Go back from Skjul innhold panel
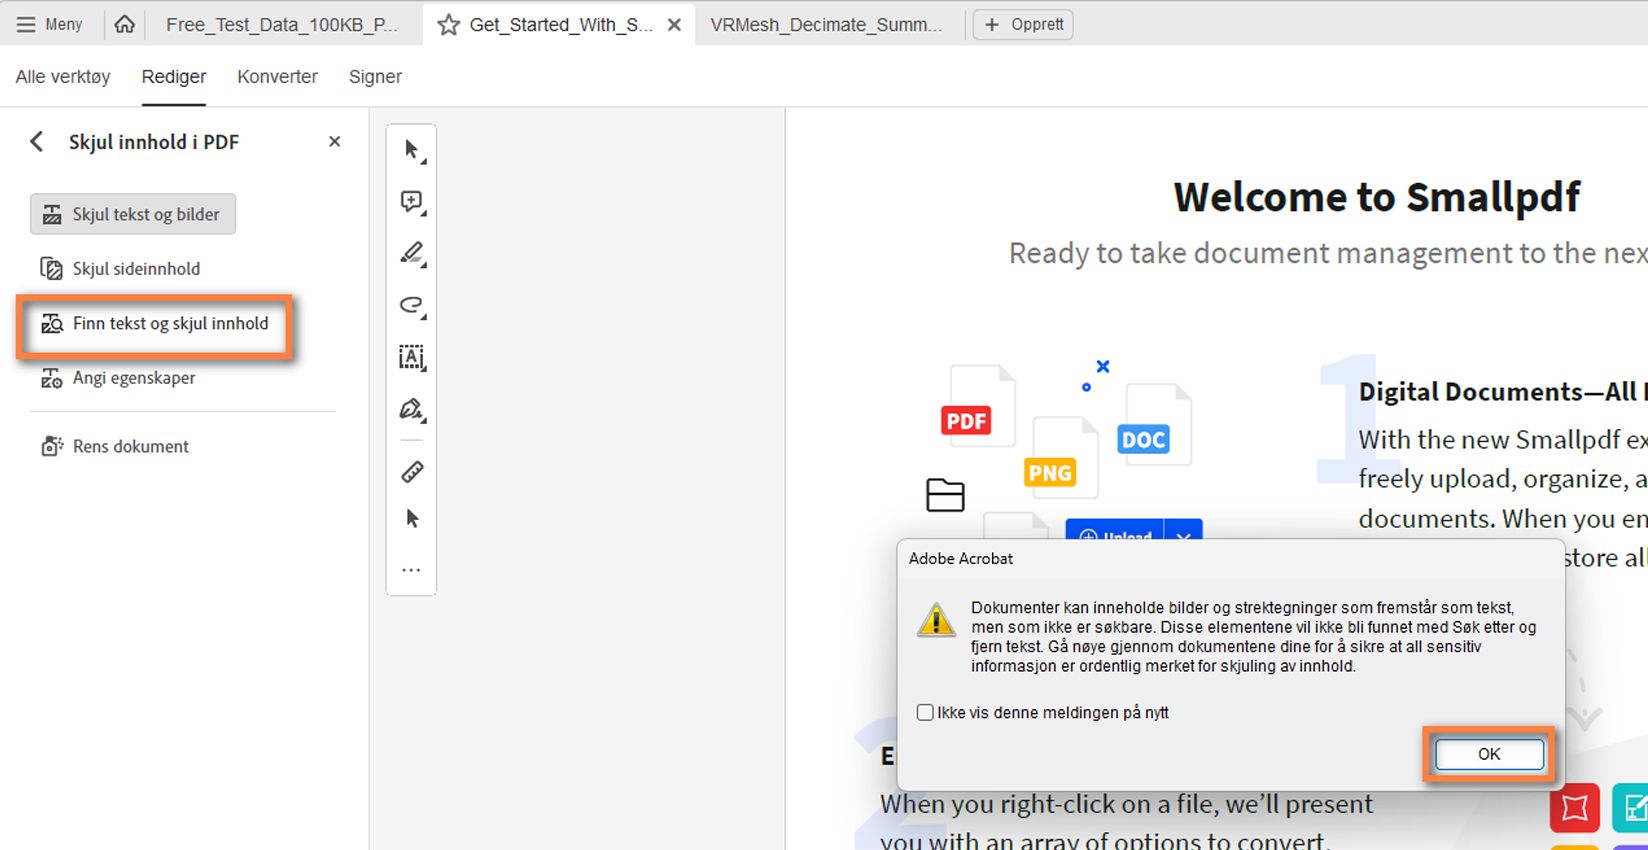This screenshot has height=850, width=1648. click(x=37, y=142)
